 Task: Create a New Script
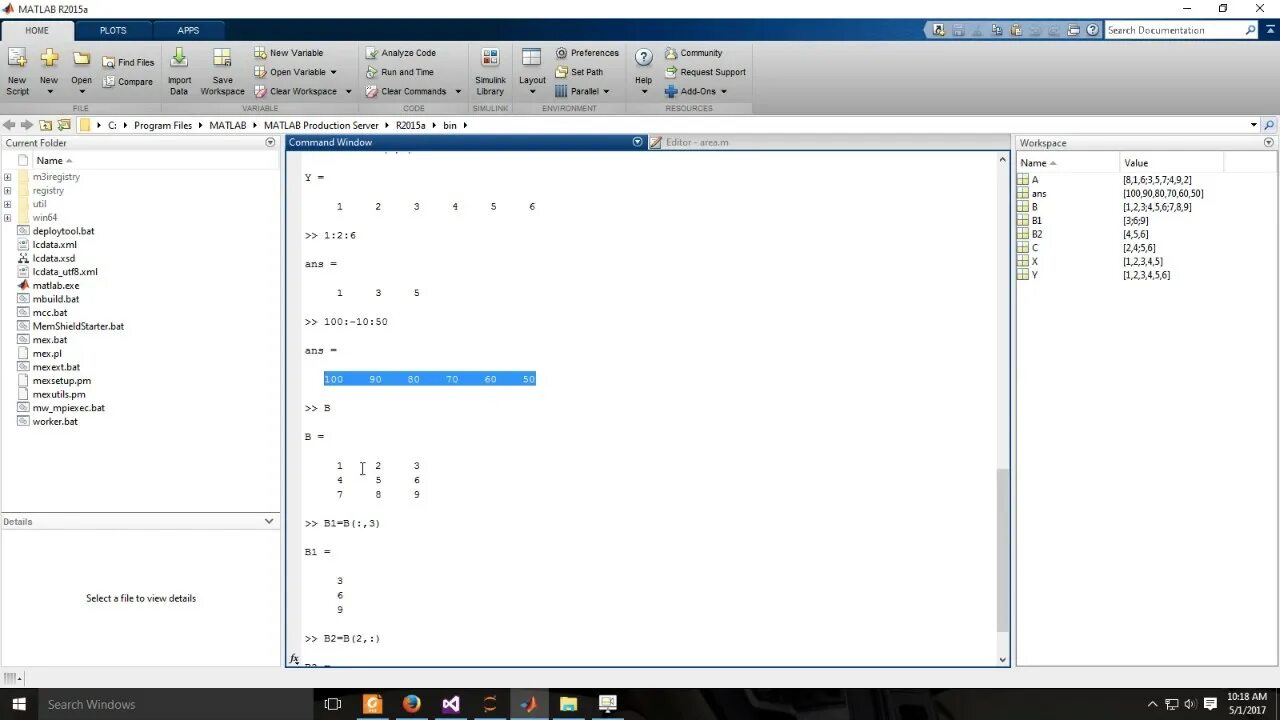pos(17,71)
